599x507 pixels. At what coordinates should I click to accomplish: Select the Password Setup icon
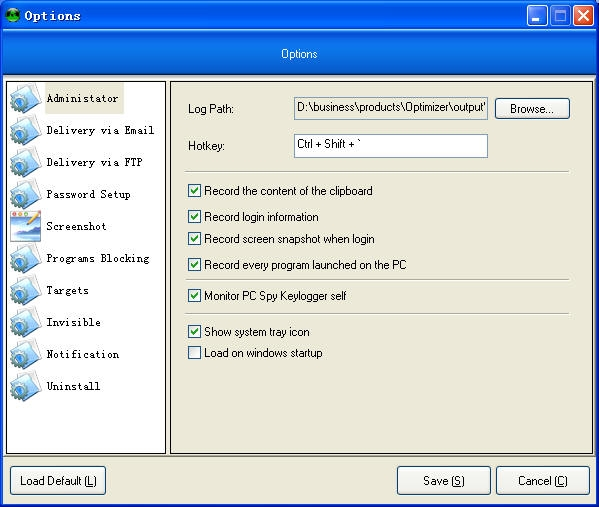[26, 194]
